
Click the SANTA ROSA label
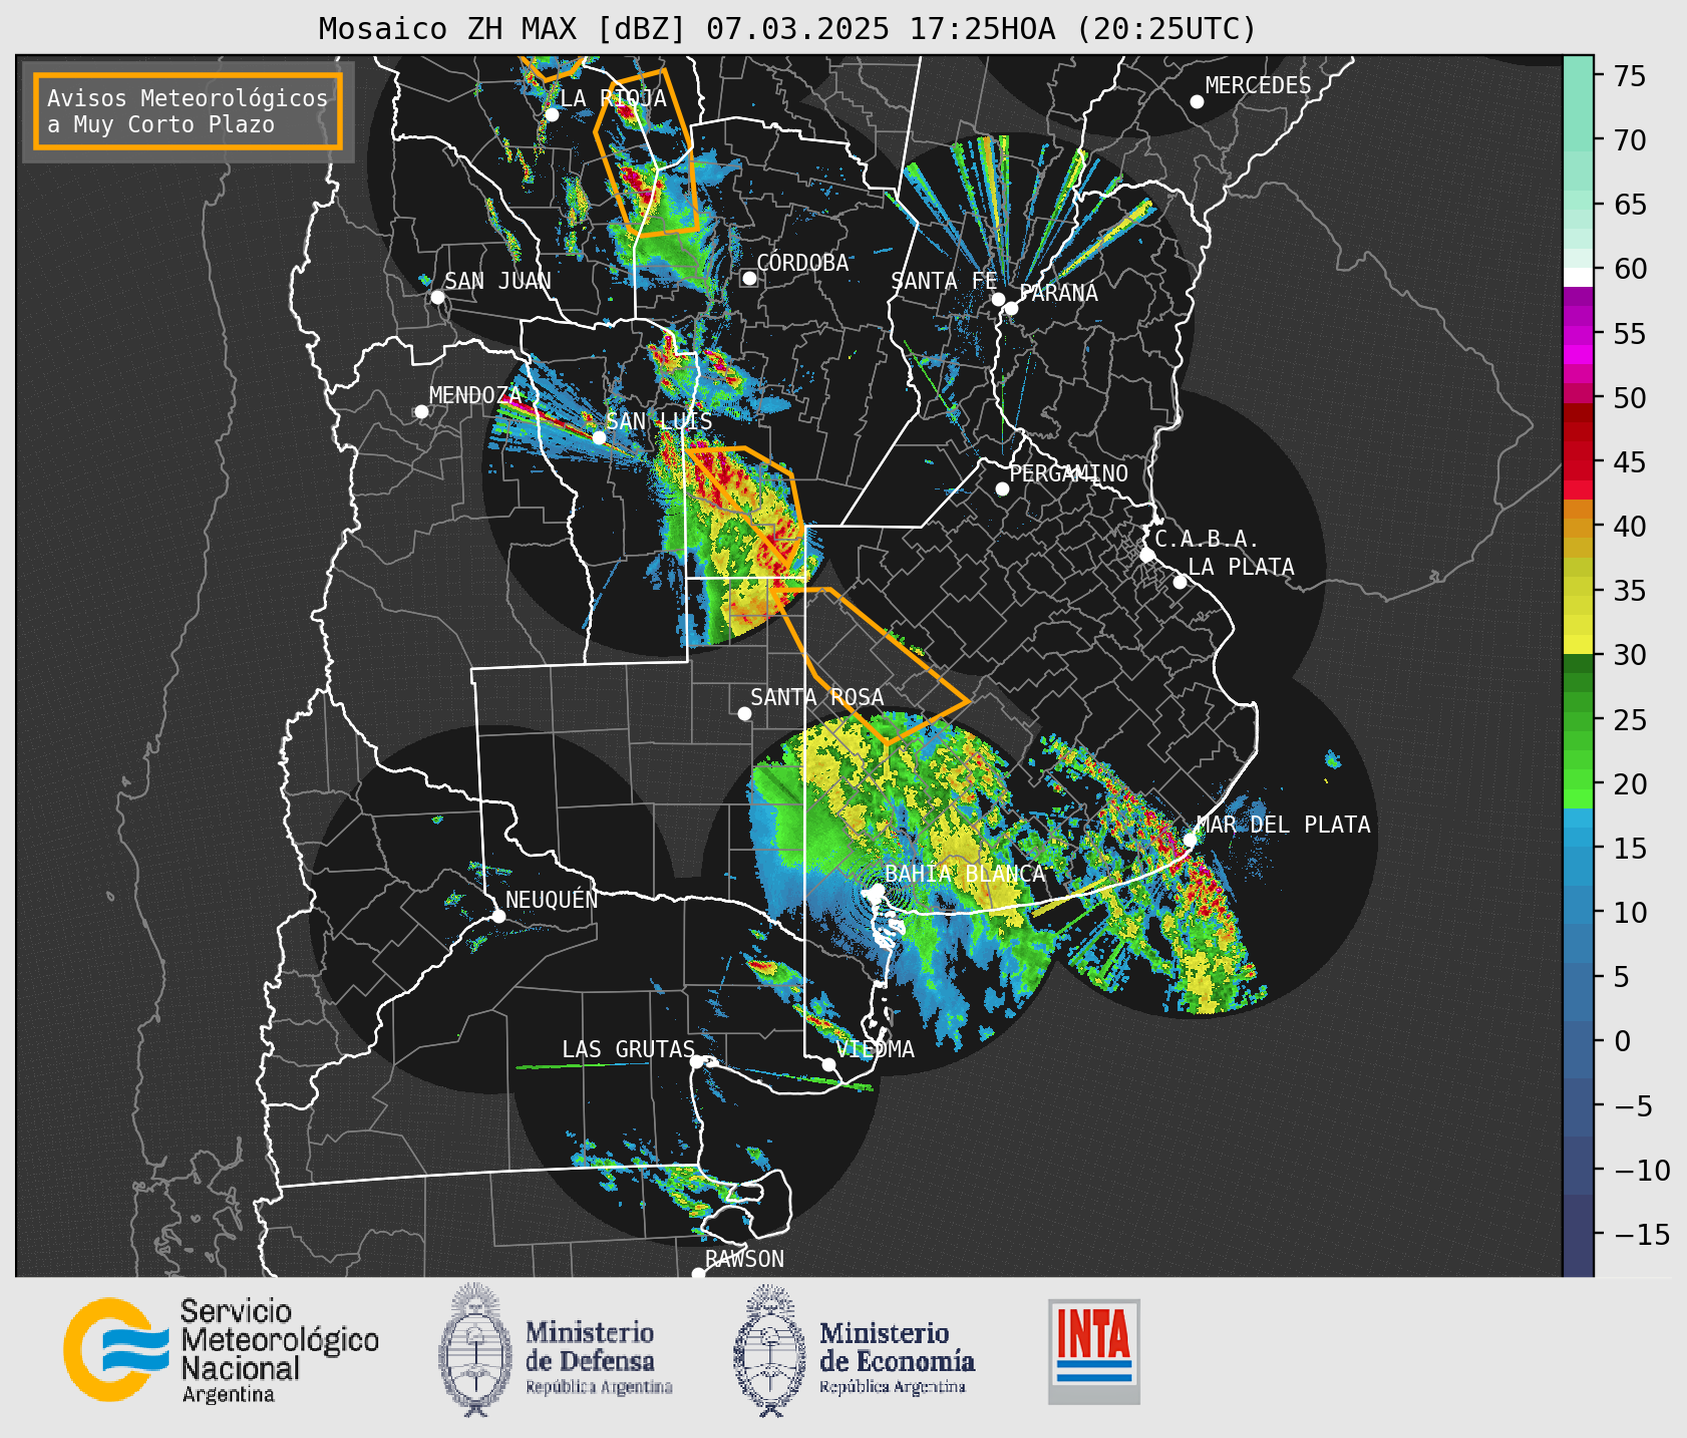click(817, 697)
